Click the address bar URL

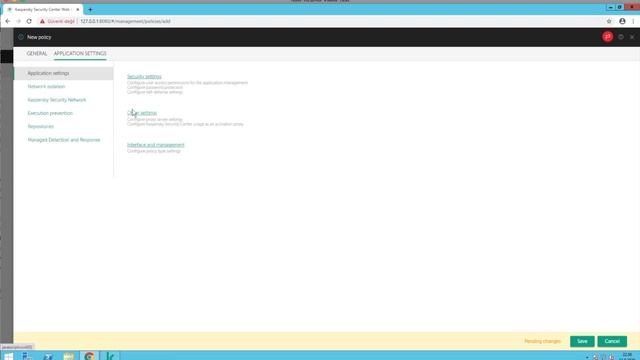pos(125,21)
